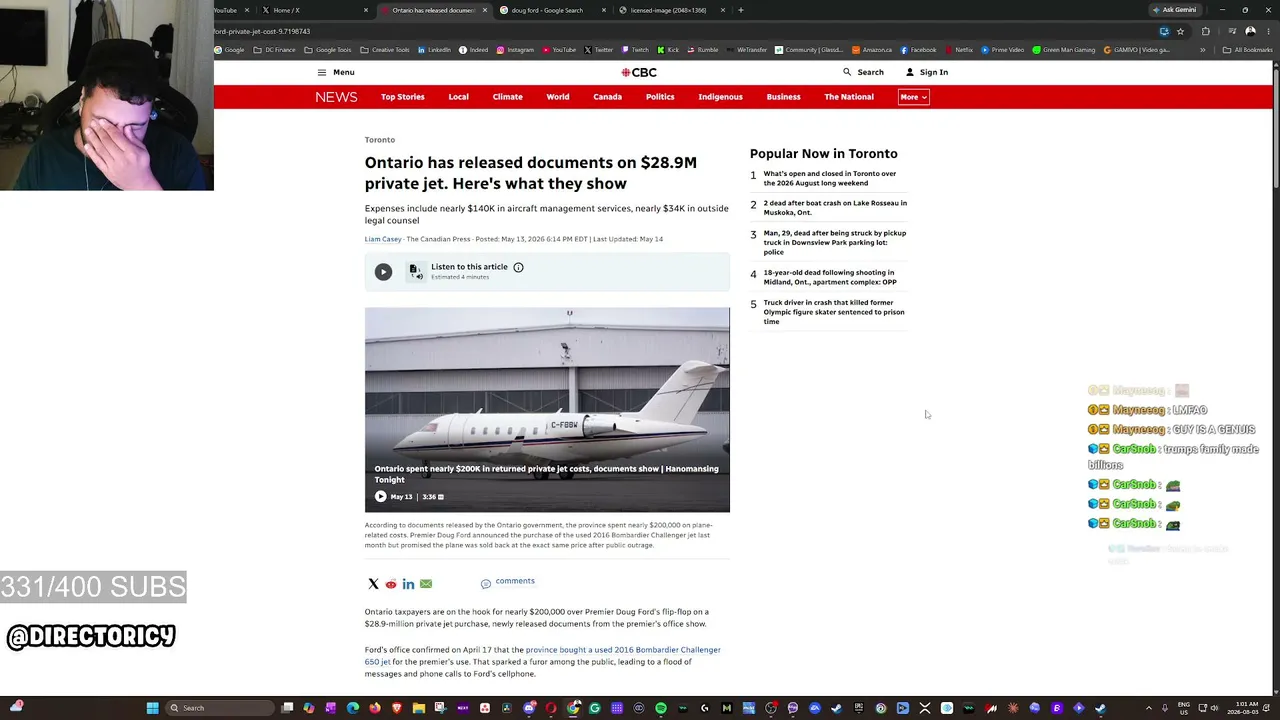This screenshot has height=720, width=1280.
Task: Switch to the licensed-image browser tab
Action: click(x=668, y=10)
